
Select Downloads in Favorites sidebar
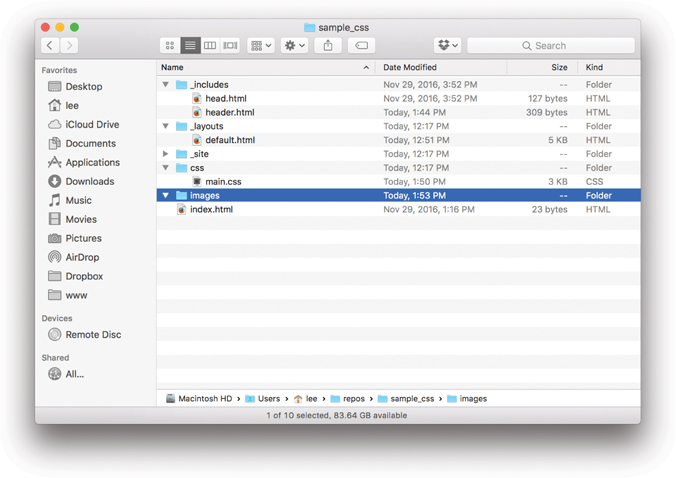[89, 181]
